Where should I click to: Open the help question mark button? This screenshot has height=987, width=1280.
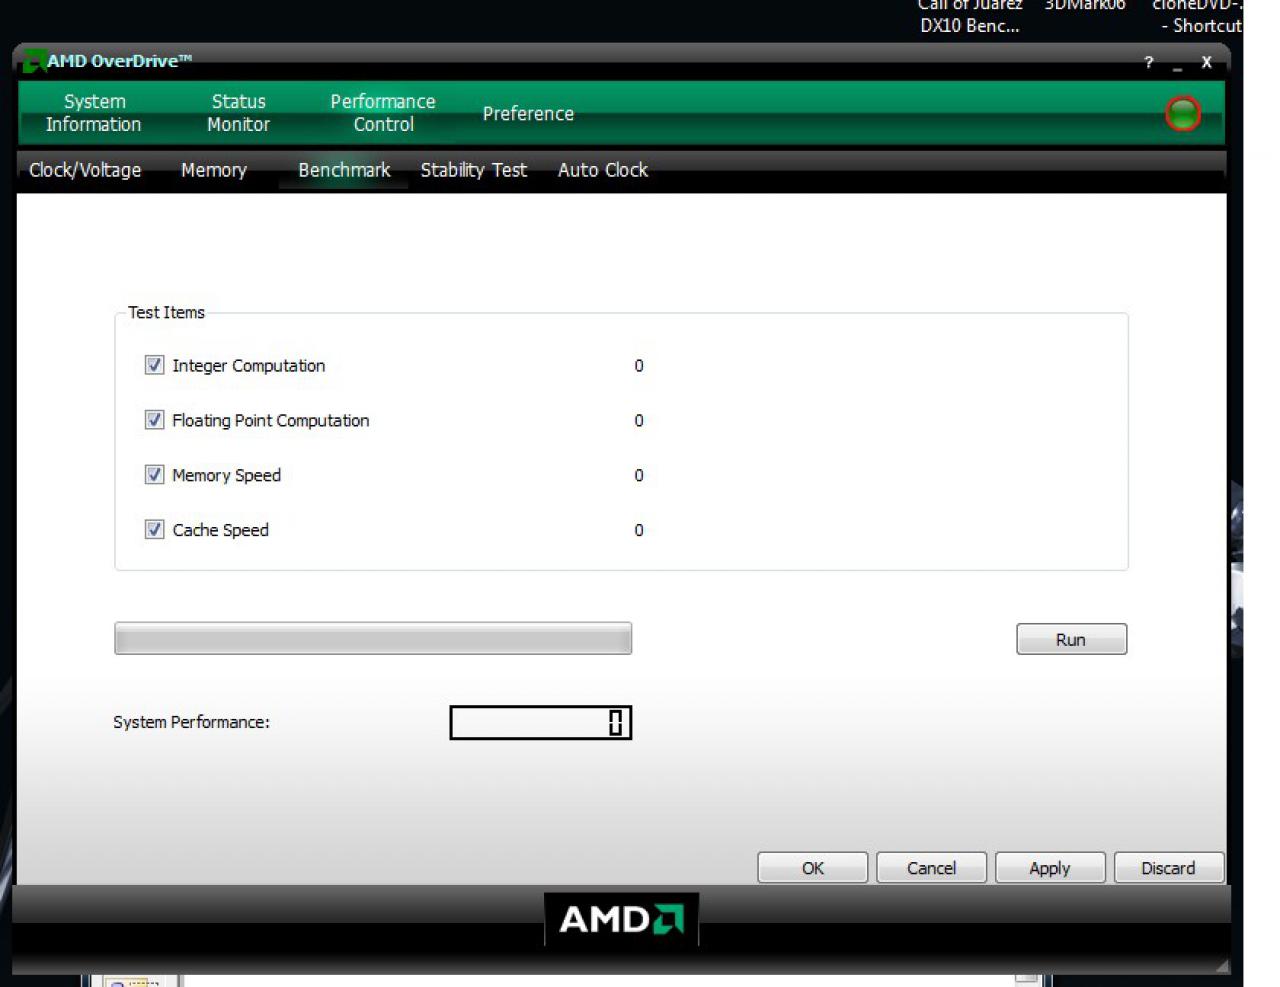pos(1149,62)
